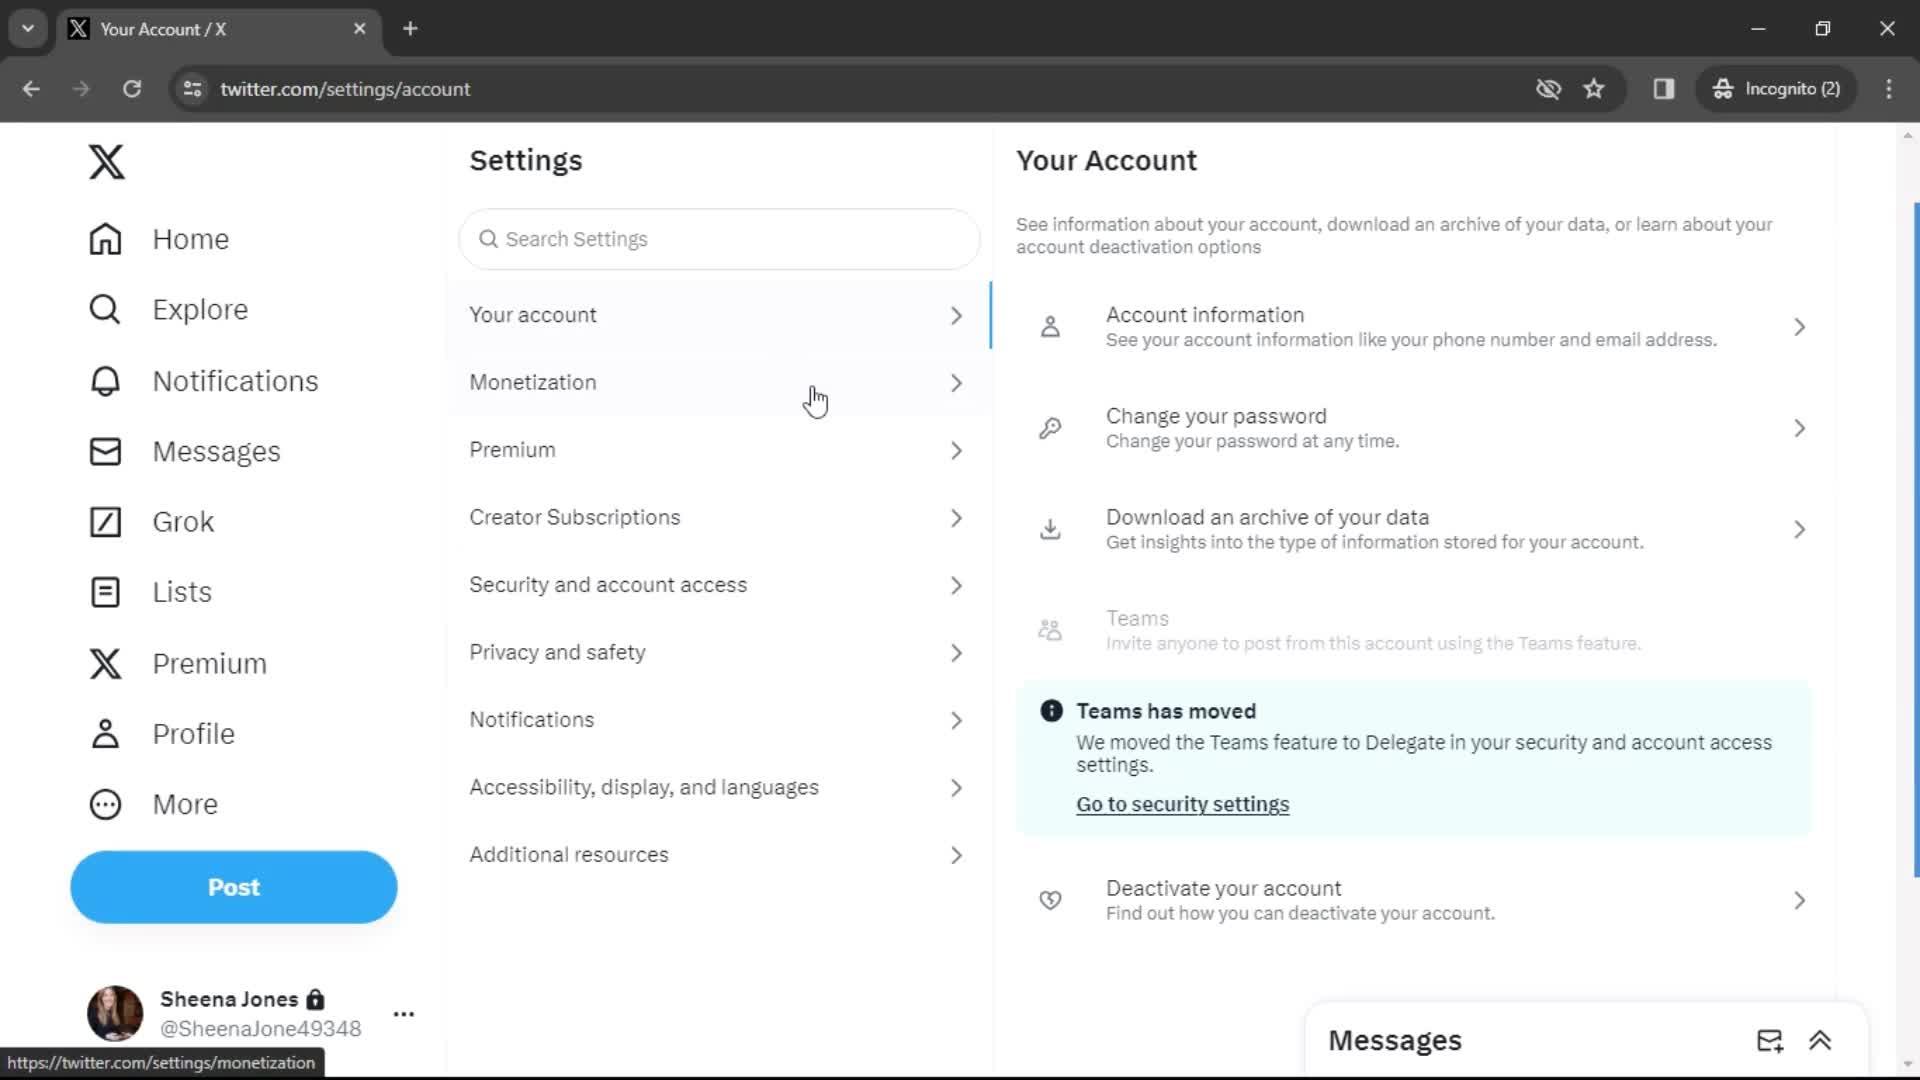Click the X (Twitter) home logo icon
1920x1080 pixels.
[x=105, y=161]
